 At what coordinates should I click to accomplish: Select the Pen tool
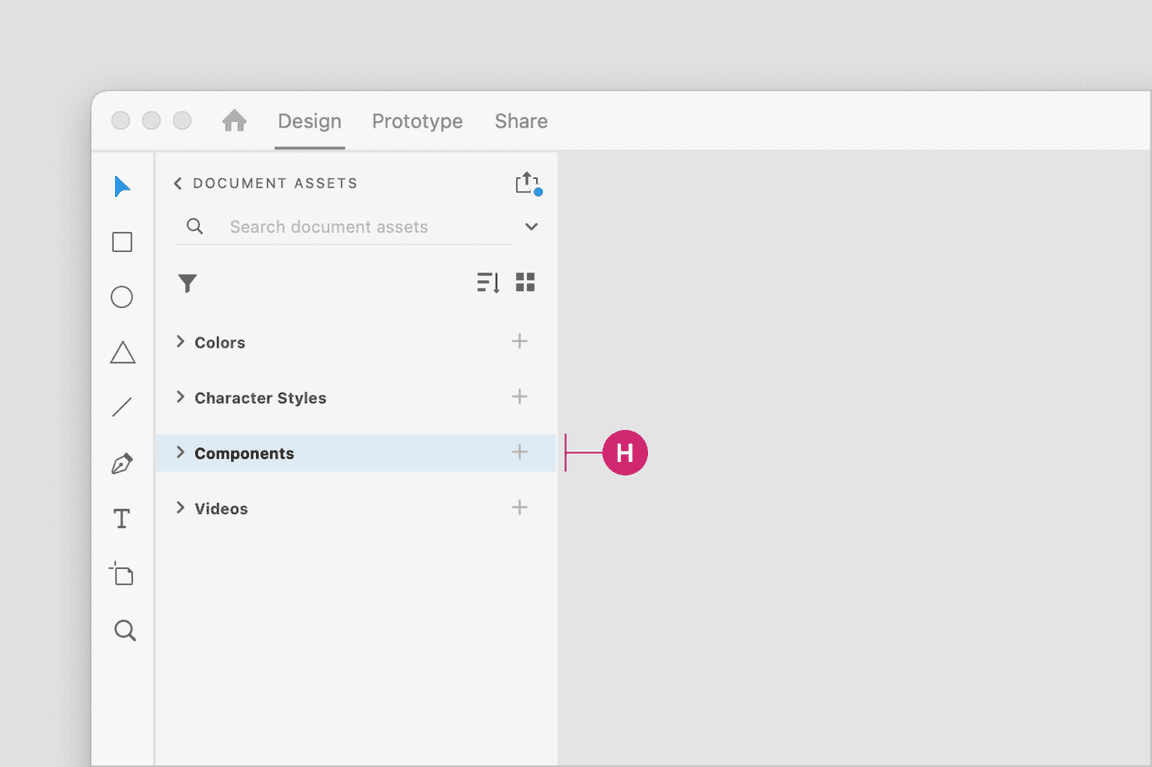coord(122,464)
